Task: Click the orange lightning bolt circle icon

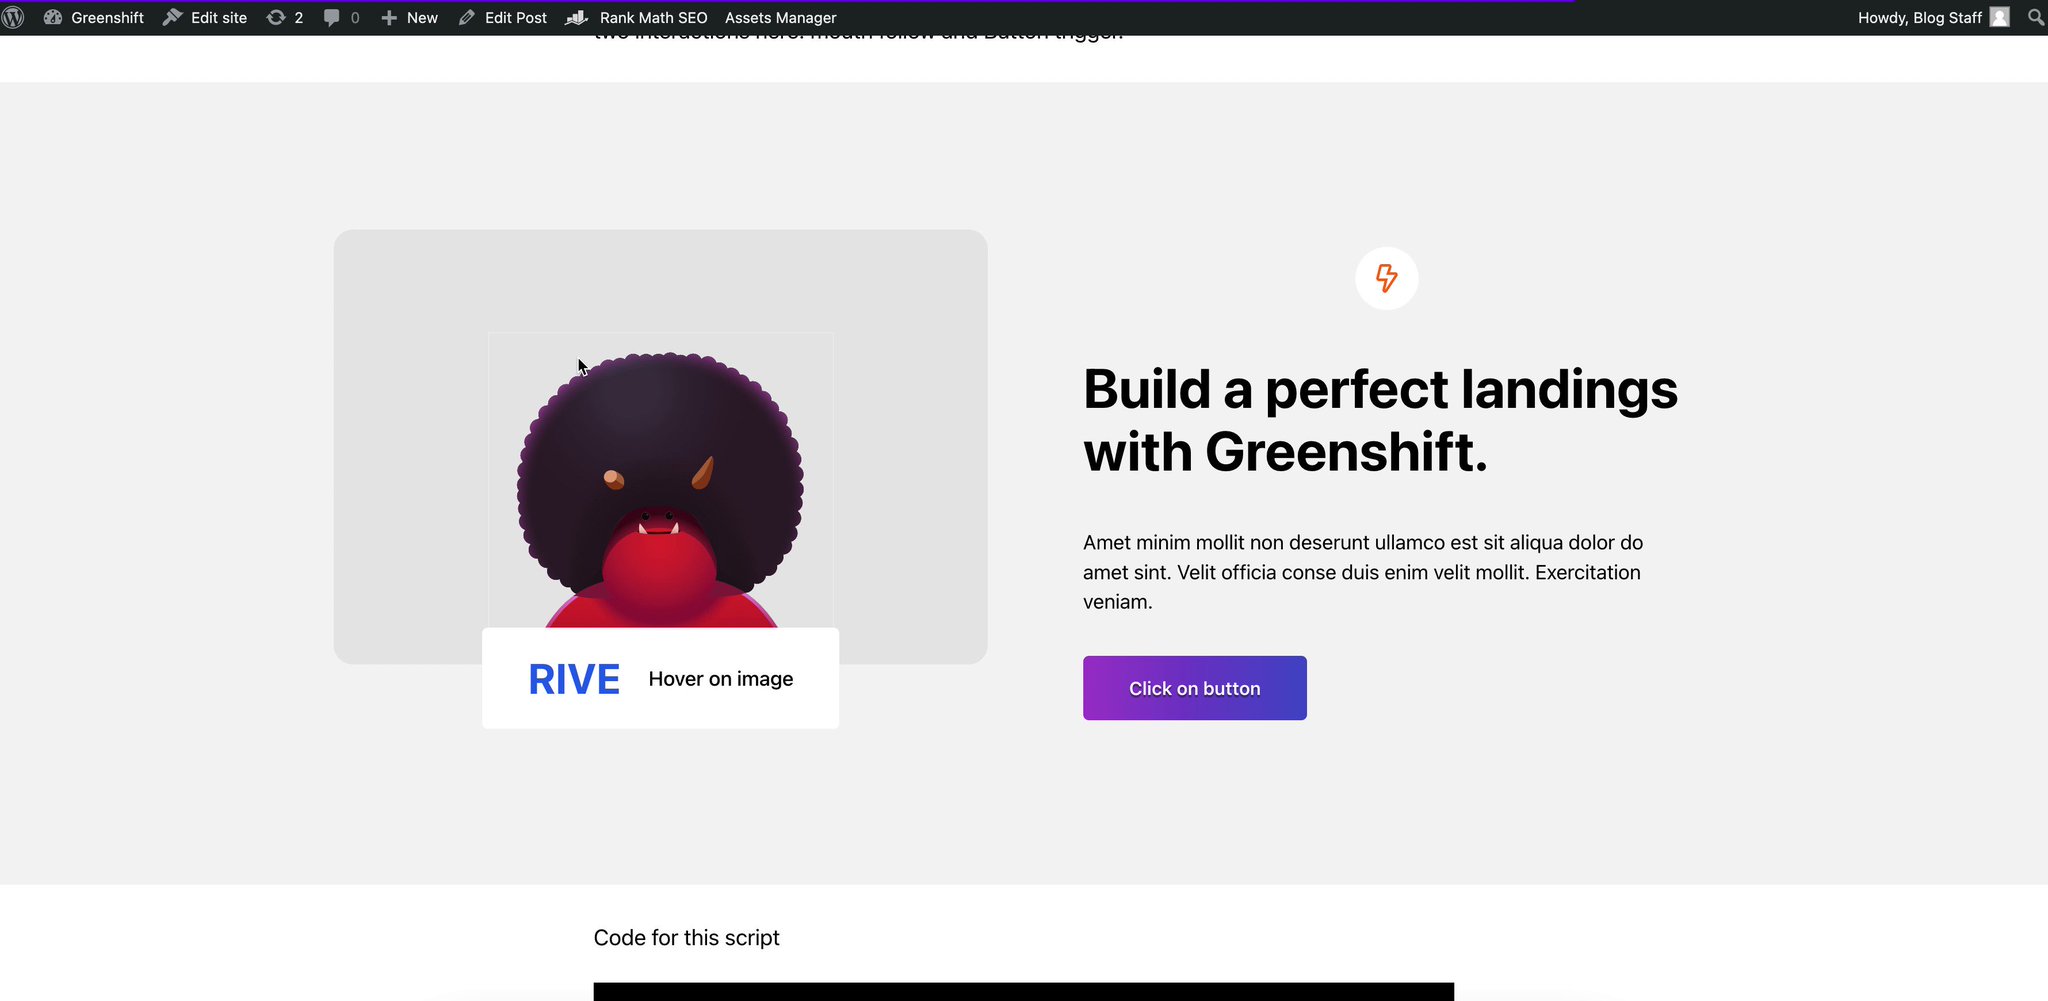Action: coord(1385,279)
